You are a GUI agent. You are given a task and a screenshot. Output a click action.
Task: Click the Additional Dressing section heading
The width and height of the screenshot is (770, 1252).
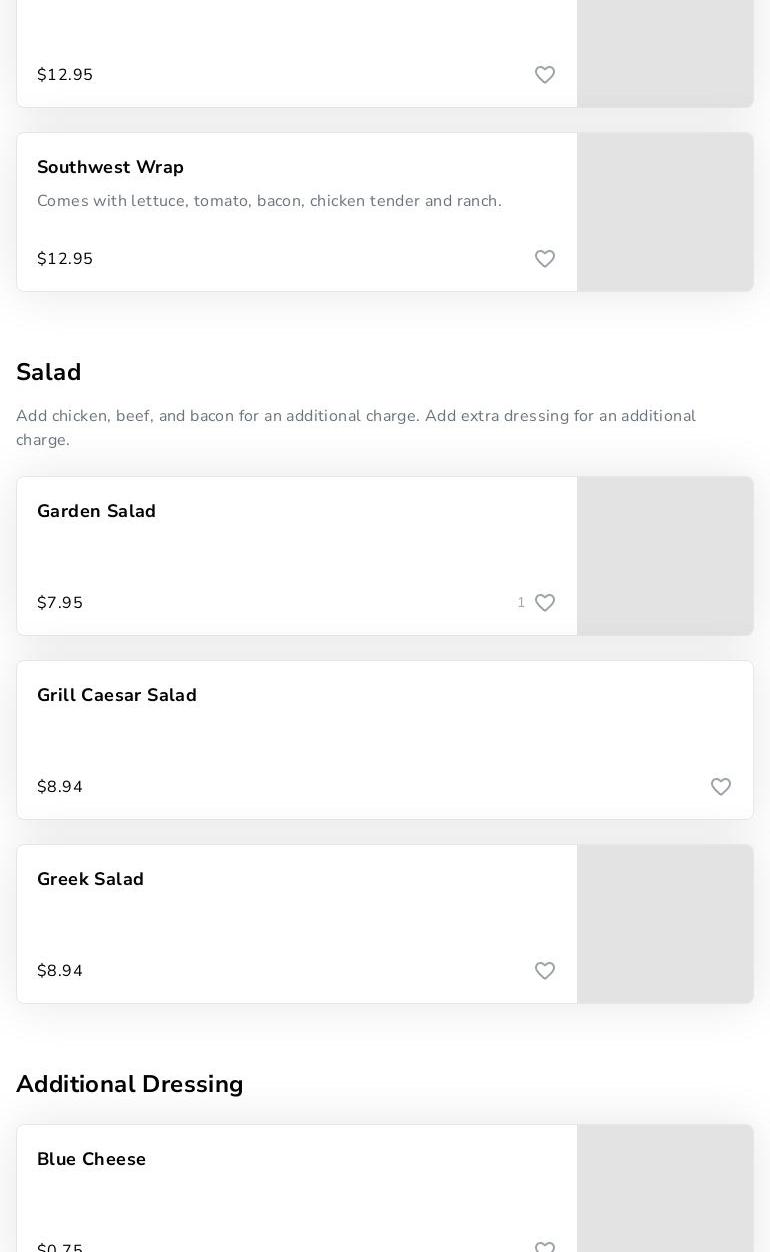pos(130,1084)
